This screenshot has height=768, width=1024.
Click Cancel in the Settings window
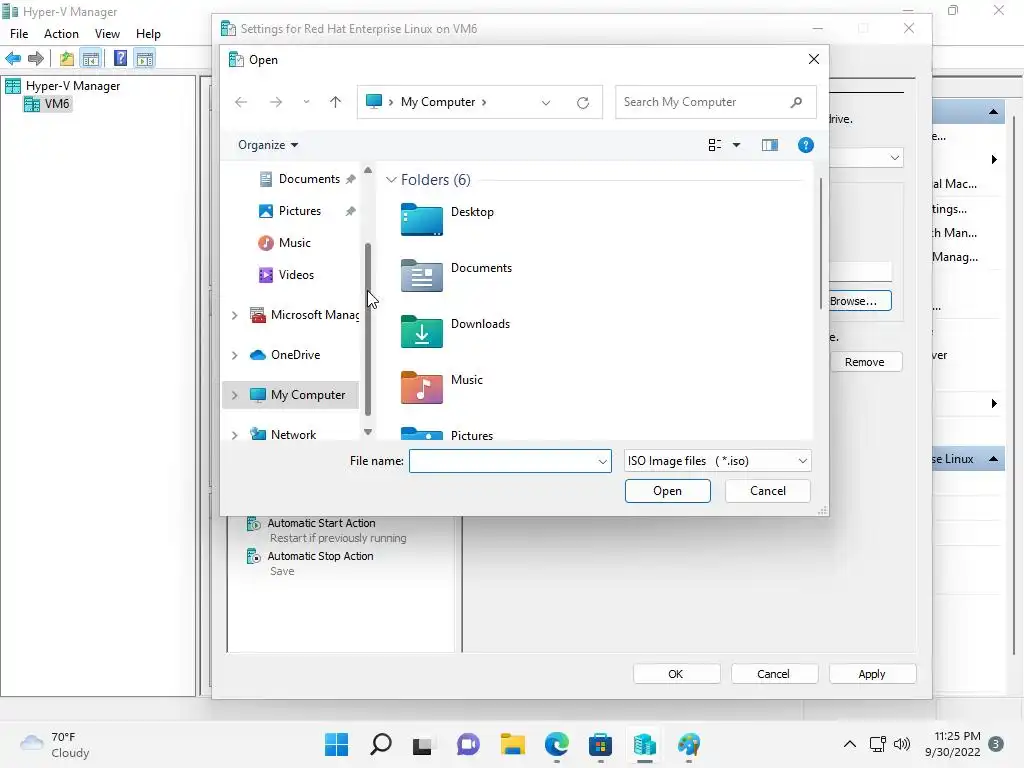click(773, 674)
